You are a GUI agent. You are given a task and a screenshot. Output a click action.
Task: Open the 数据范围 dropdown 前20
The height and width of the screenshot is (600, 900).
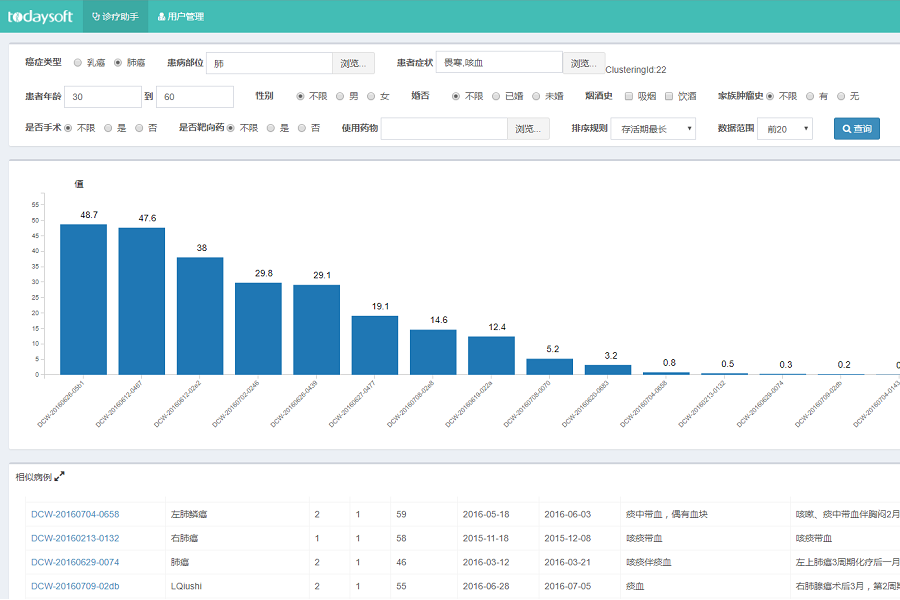[785, 129]
